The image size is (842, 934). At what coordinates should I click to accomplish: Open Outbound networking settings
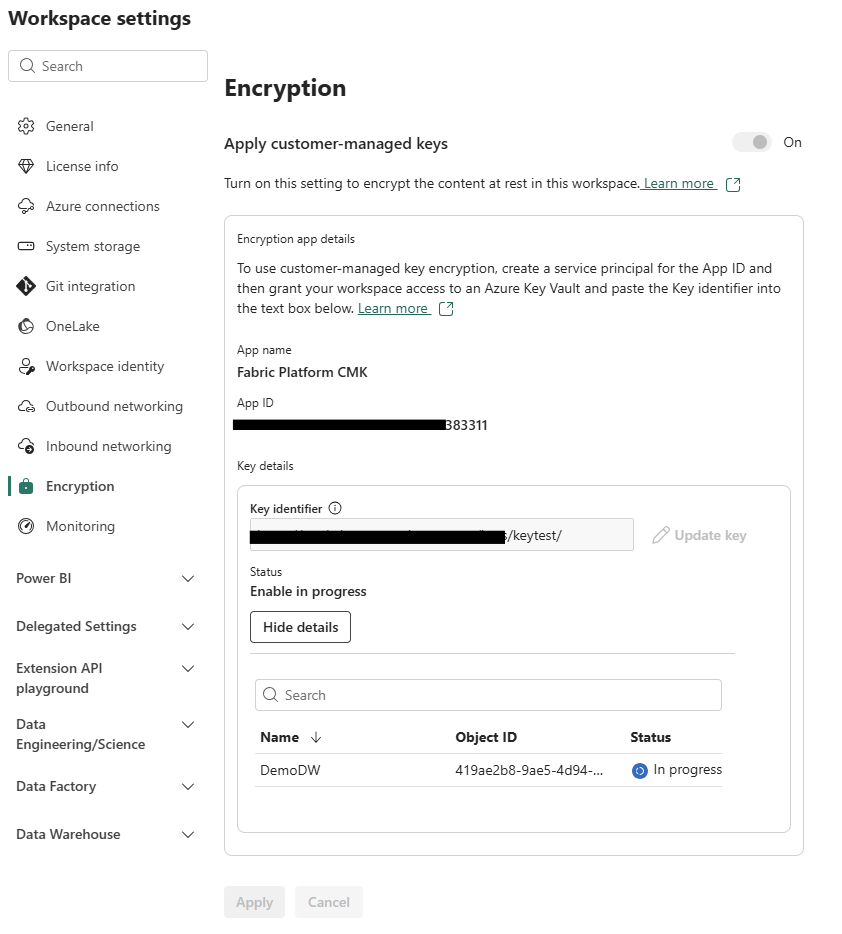tap(114, 406)
